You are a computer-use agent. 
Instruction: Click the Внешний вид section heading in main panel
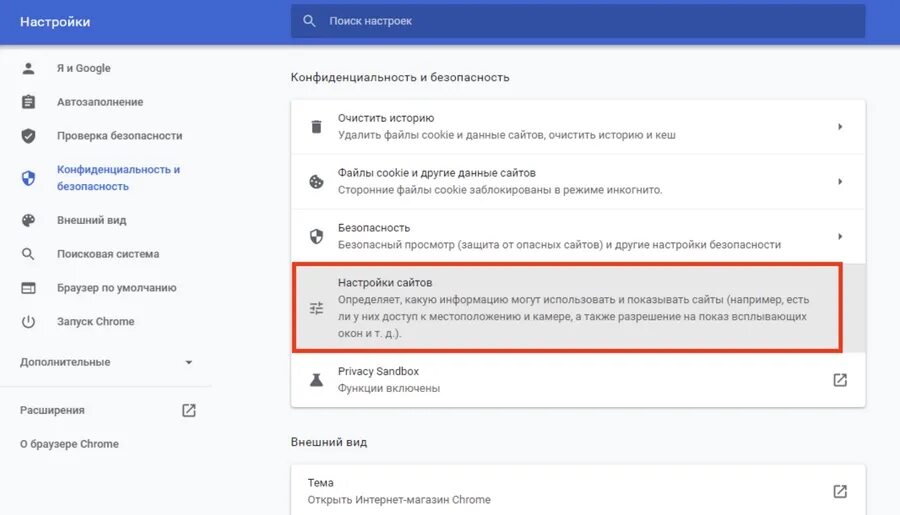329,442
